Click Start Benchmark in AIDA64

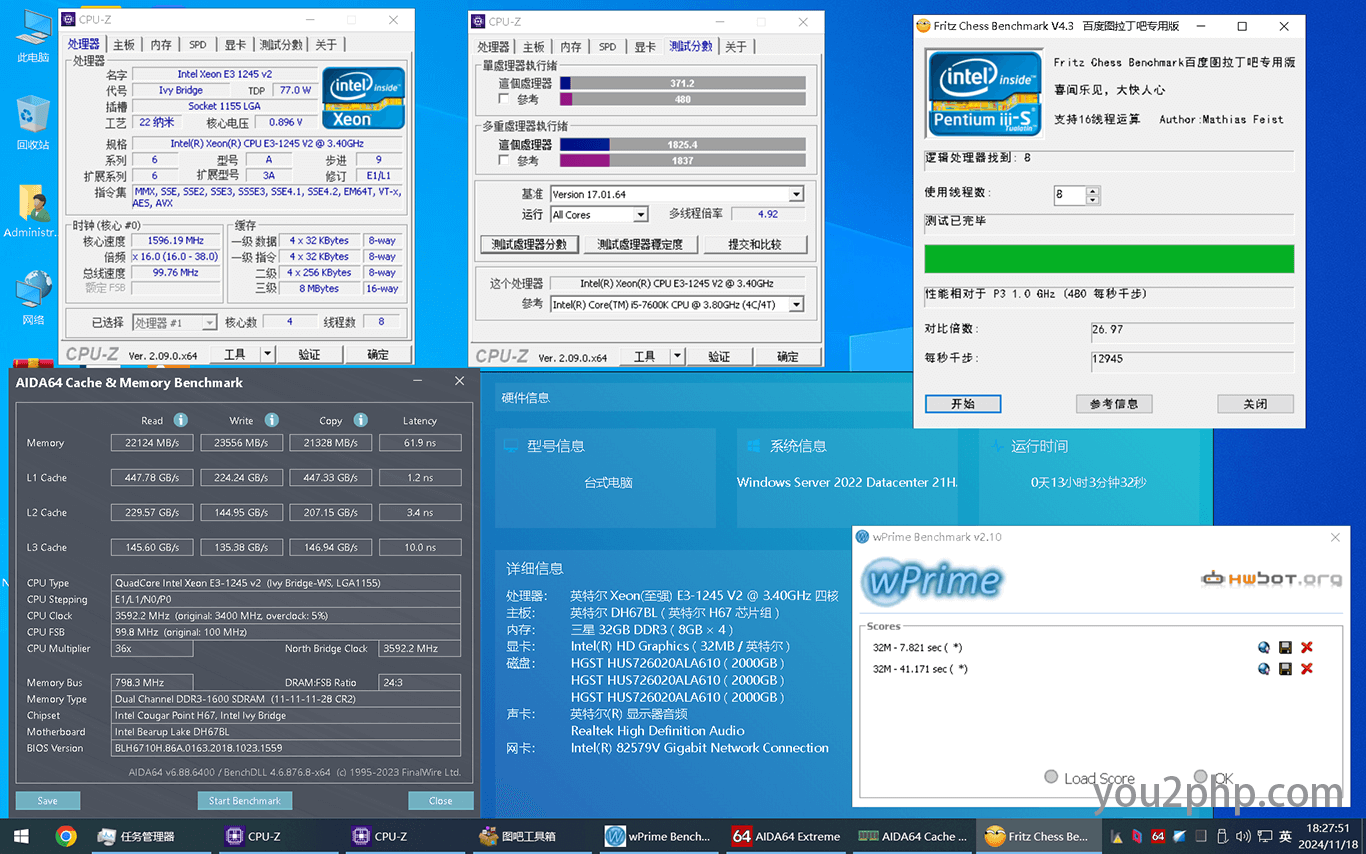[245, 801]
